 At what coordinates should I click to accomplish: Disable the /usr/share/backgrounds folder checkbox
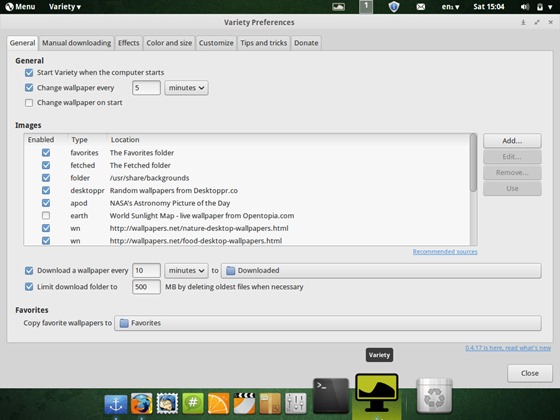point(46,178)
